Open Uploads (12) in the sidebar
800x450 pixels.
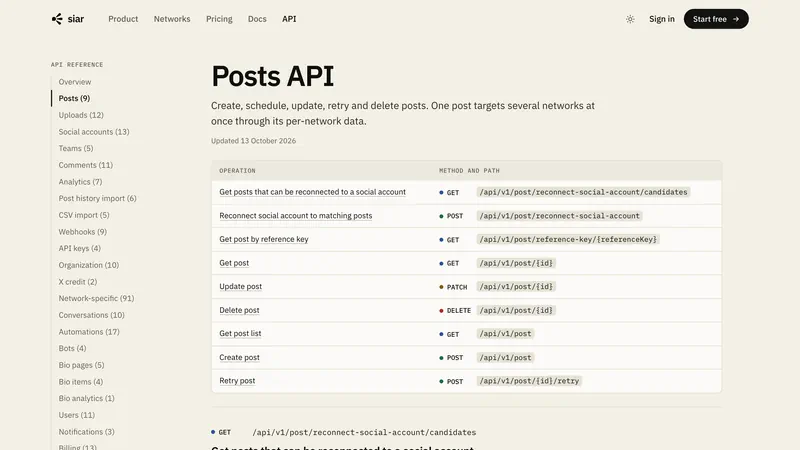[81, 115]
